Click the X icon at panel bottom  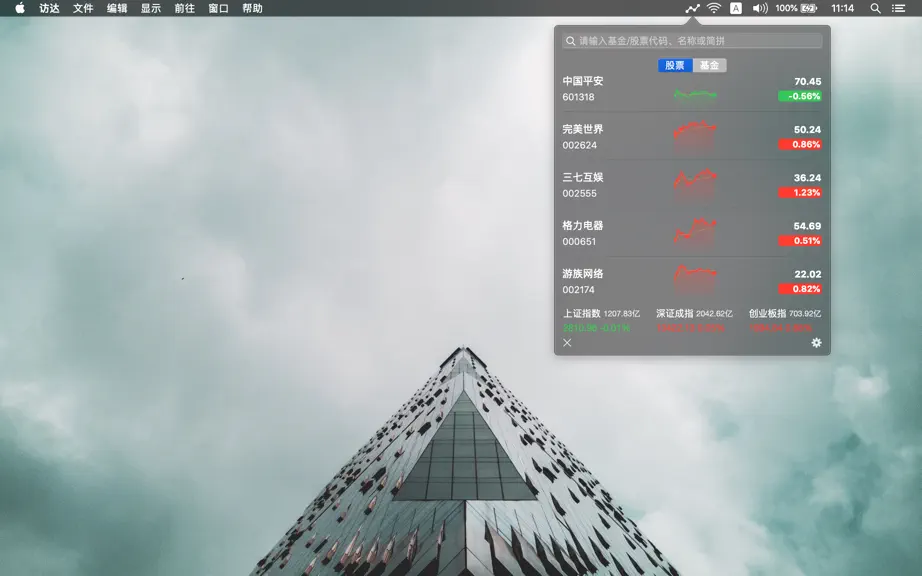[x=567, y=343]
